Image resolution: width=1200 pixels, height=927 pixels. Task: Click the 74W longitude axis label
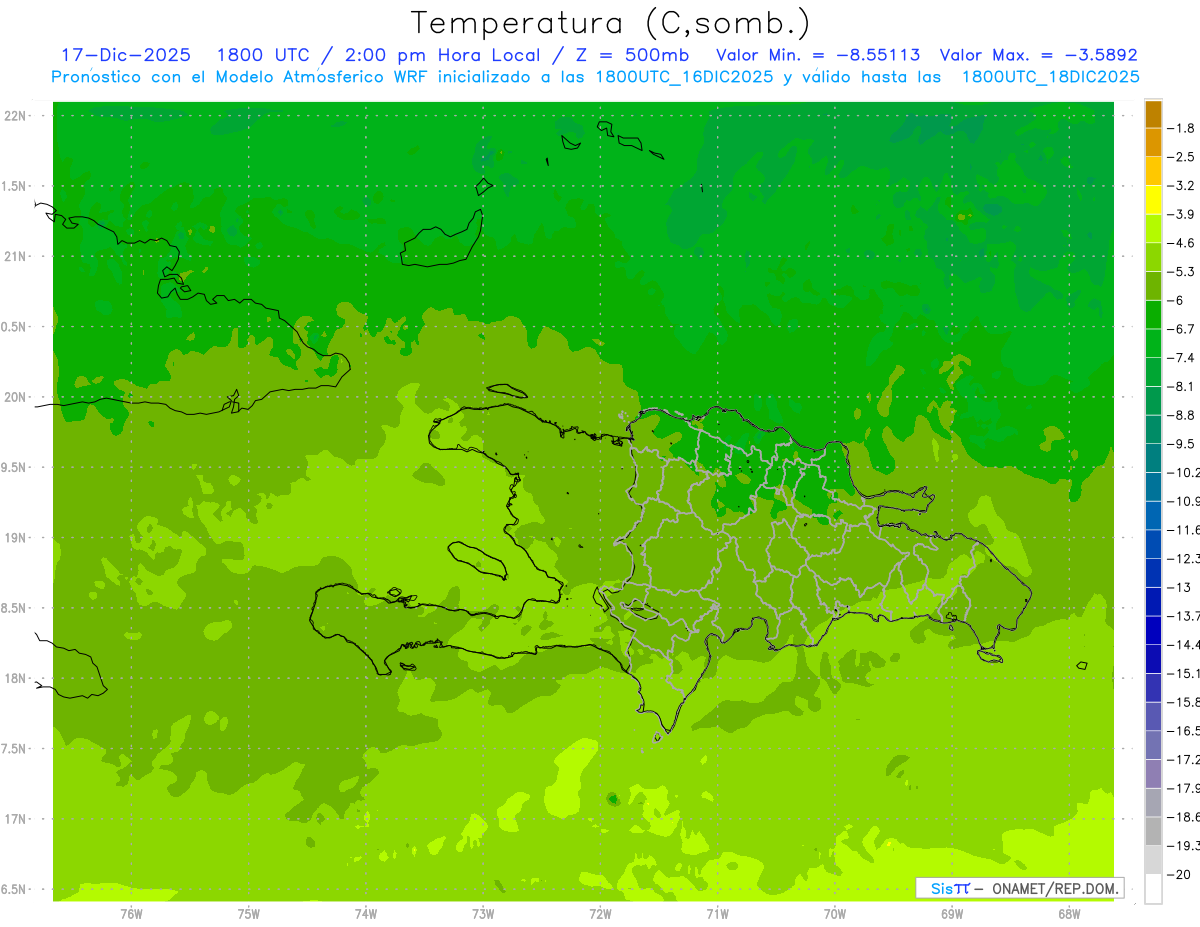click(x=366, y=913)
